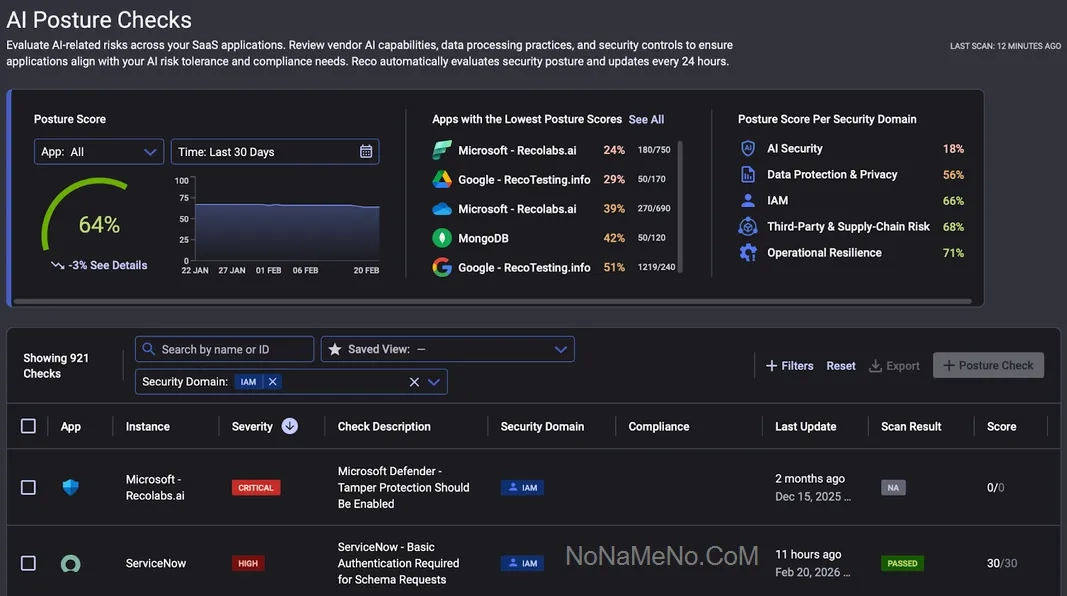Click the Reset filters button
Image resolution: width=1067 pixels, height=596 pixels.
841,366
